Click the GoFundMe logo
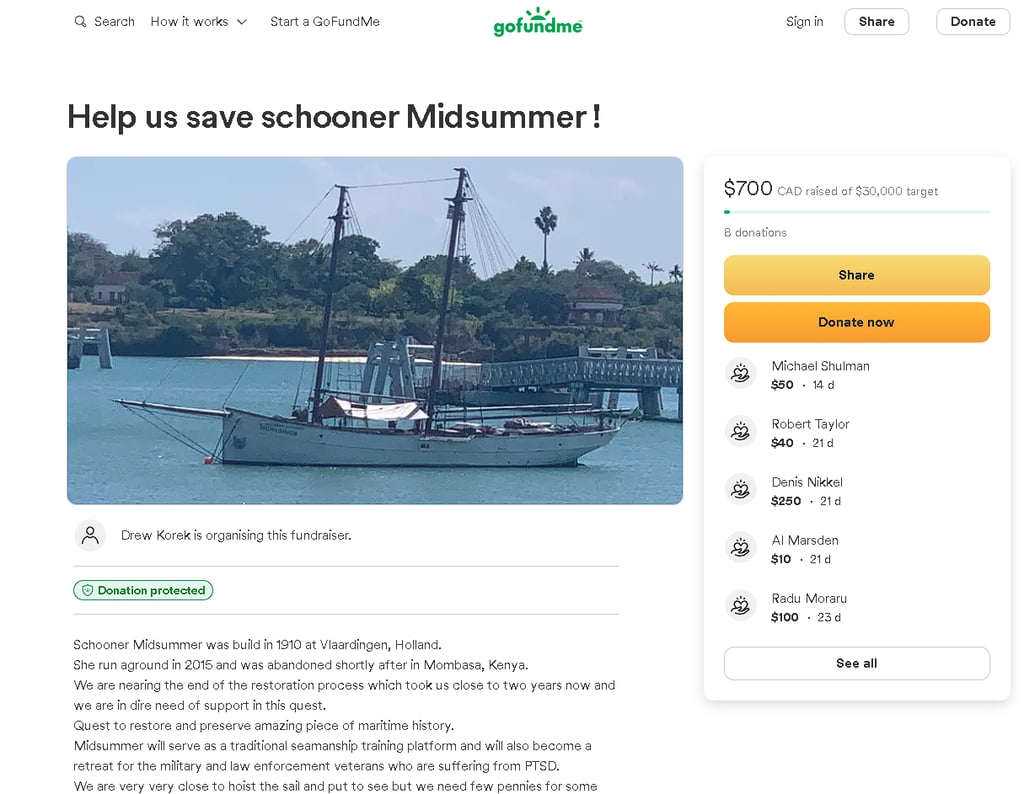The width and height of the screenshot is (1024, 794). click(537, 22)
